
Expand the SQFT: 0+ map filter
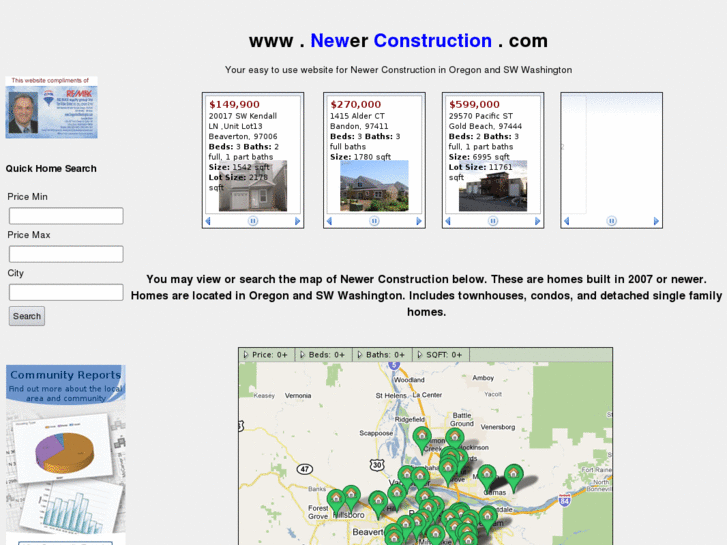tap(440, 355)
